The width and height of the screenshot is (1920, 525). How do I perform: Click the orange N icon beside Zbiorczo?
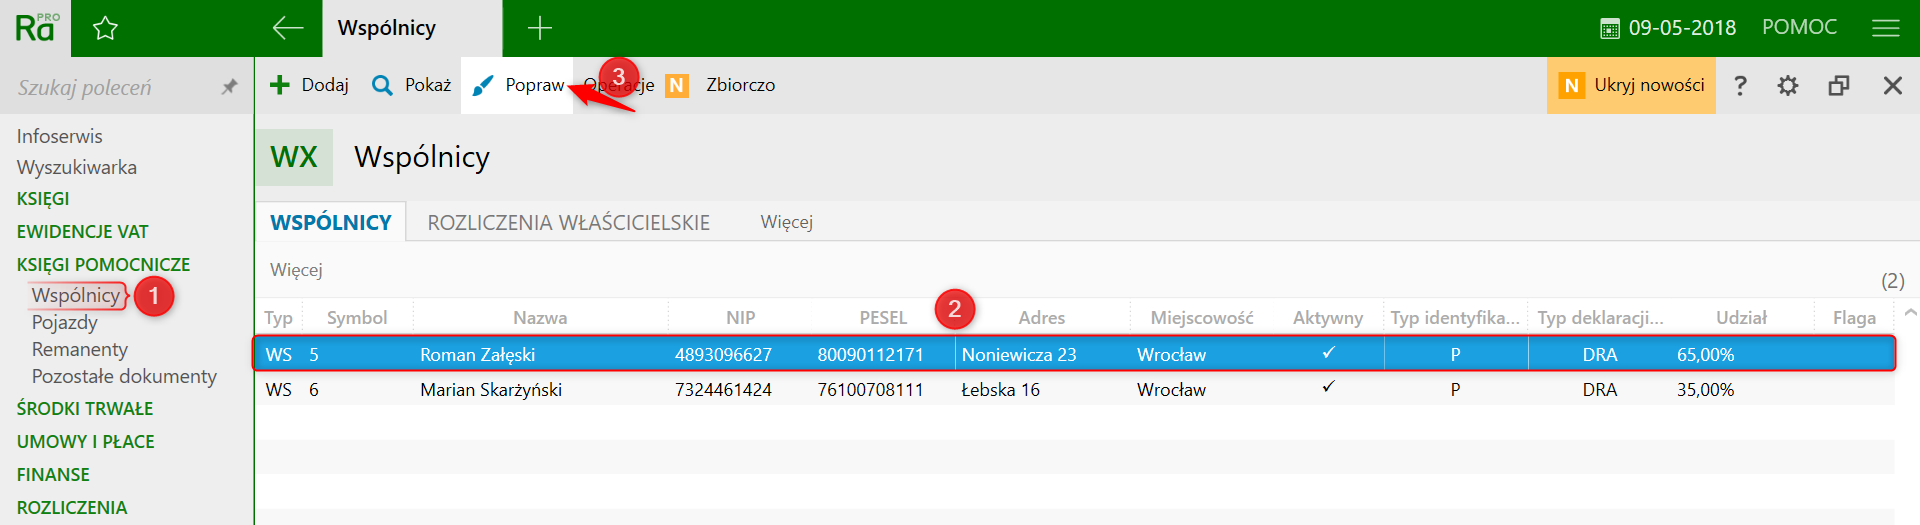point(677,85)
